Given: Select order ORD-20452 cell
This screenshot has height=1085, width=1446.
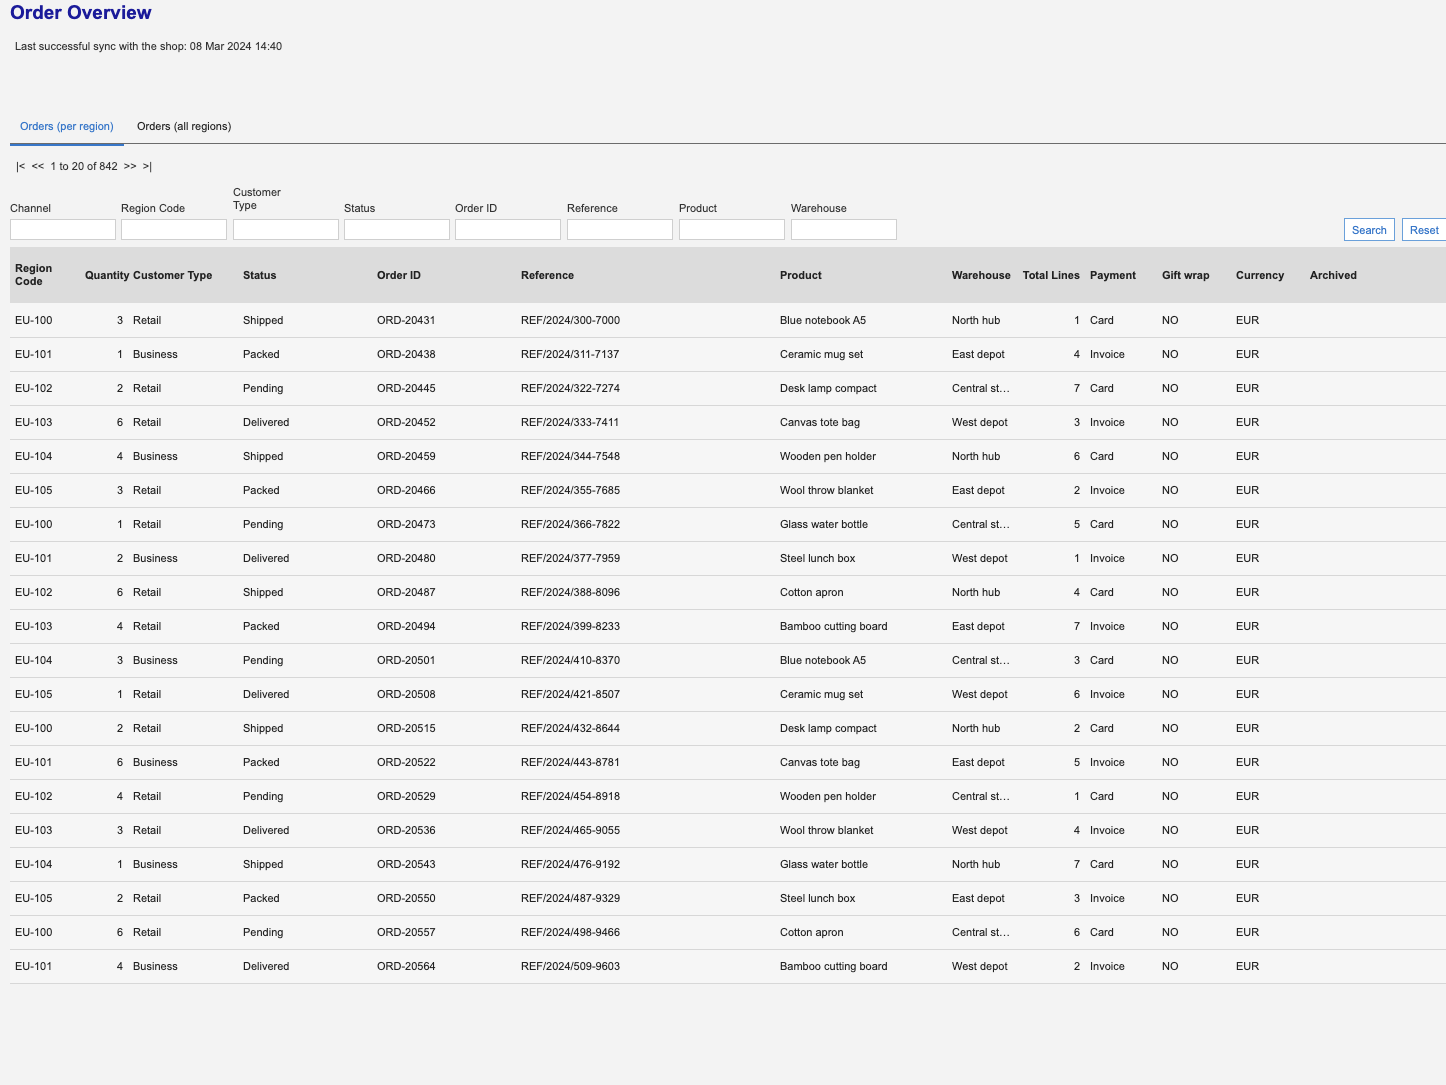Looking at the screenshot, I should 406,422.
